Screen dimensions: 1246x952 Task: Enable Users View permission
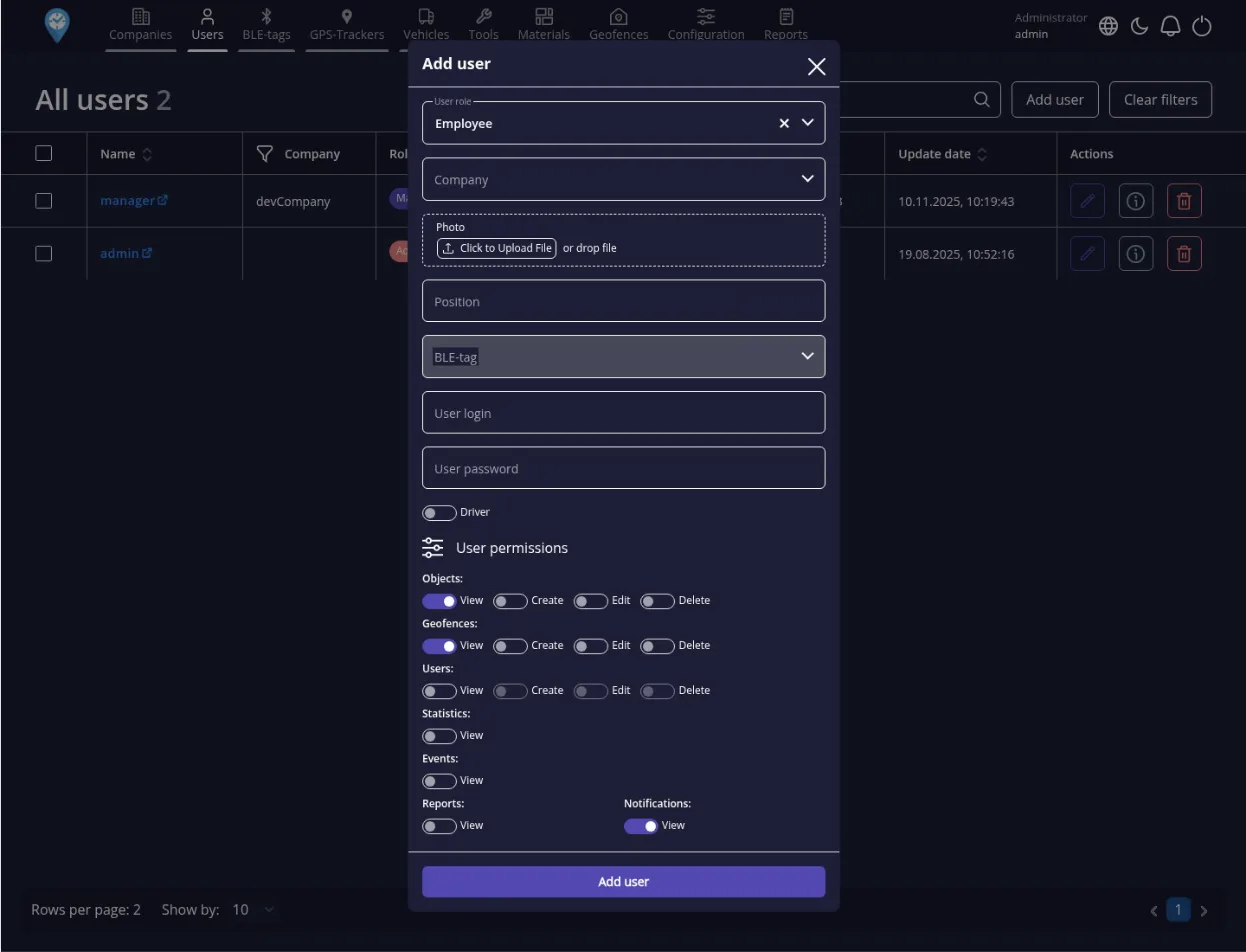(439, 691)
